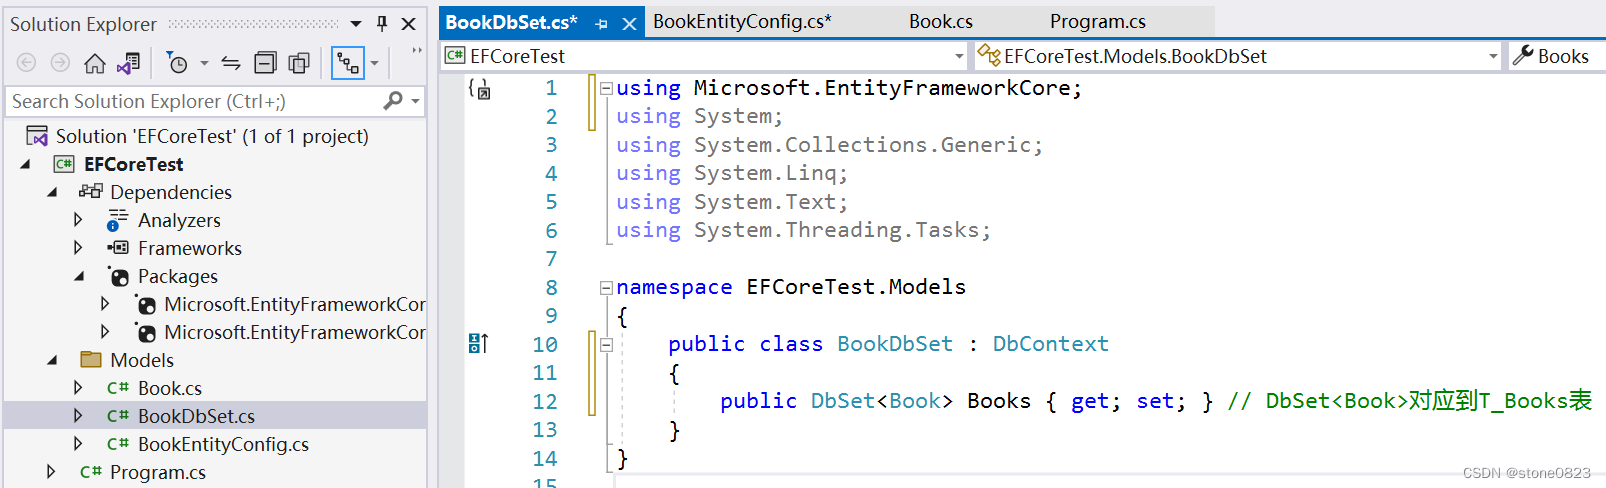Click the disabled Forward navigation arrow
This screenshot has height=488, width=1606.
pyautogui.click(x=60, y=63)
